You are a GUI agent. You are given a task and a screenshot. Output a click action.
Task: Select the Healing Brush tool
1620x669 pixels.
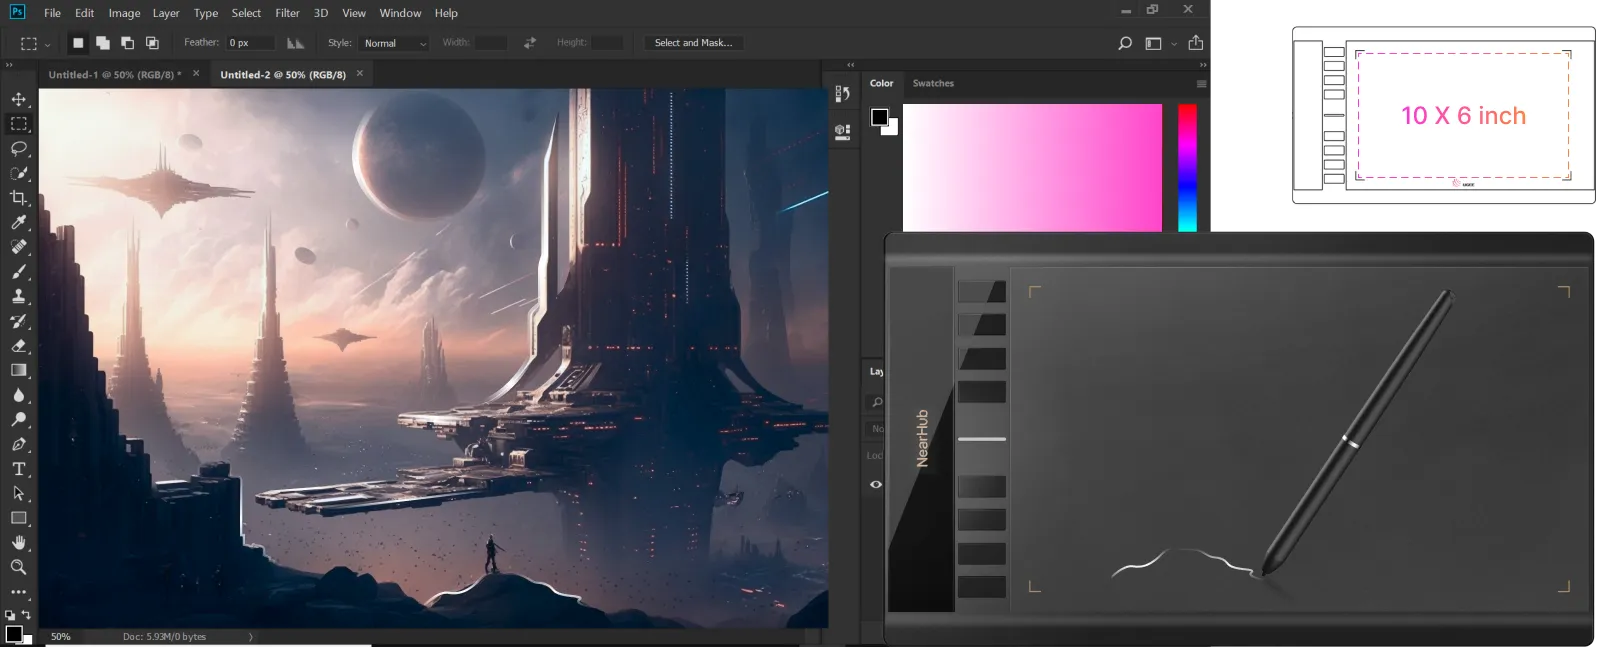(x=19, y=247)
